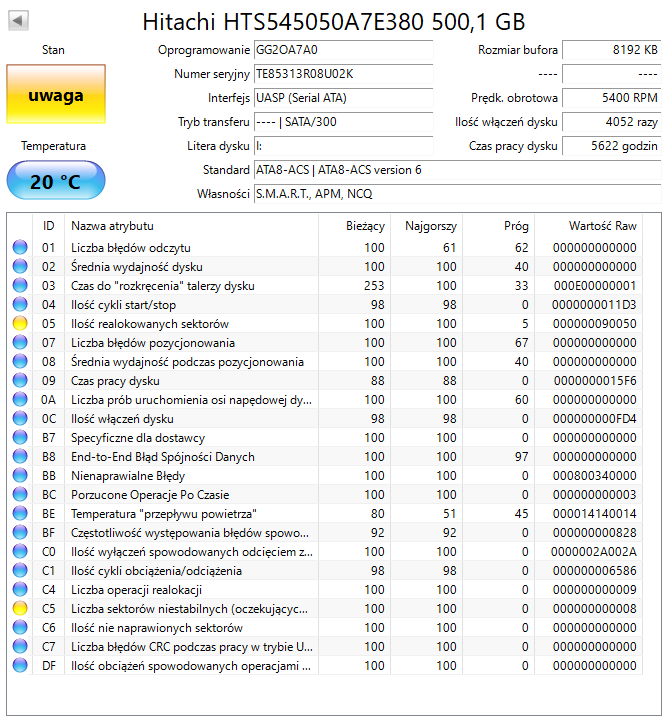The image size is (670, 723).
Task: Click the Oprogramowanie field GG2OA7A0
Action: pos(344,50)
